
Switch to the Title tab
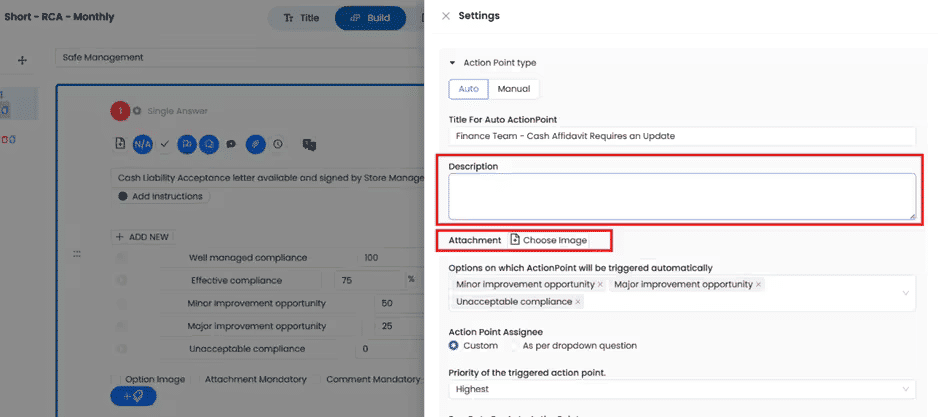(x=300, y=18)
